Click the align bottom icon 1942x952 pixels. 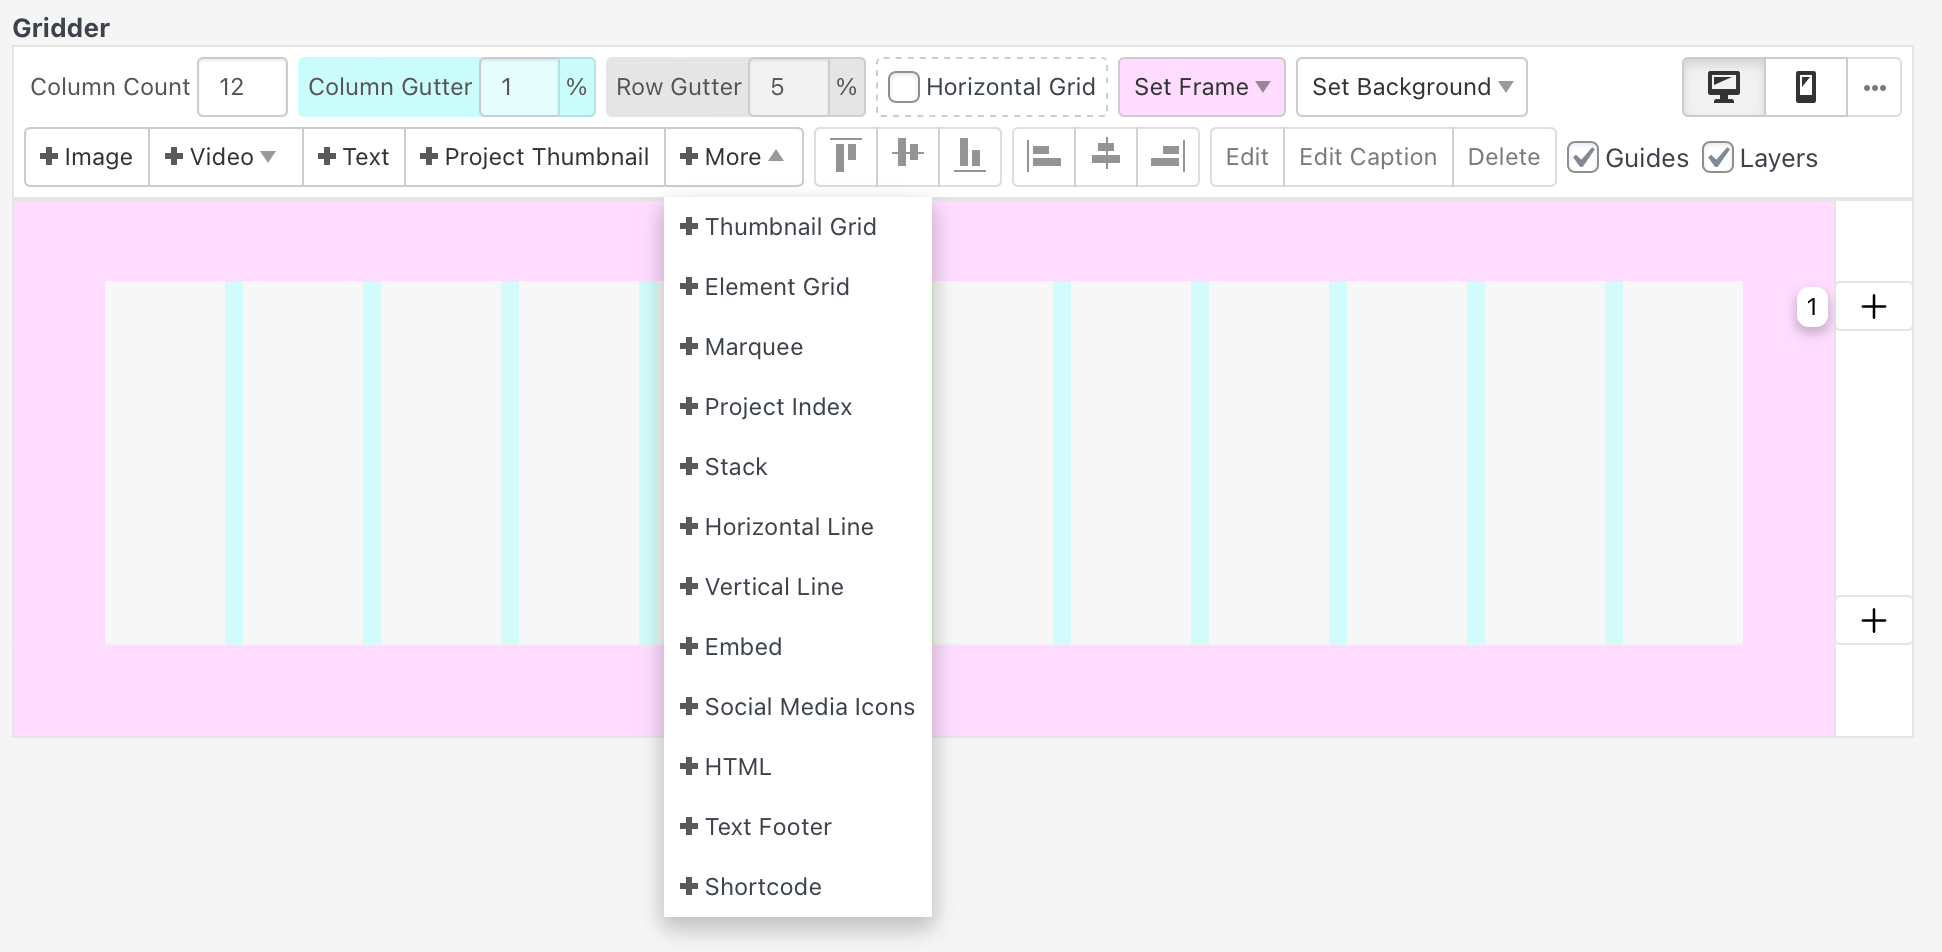pos(969,157)
